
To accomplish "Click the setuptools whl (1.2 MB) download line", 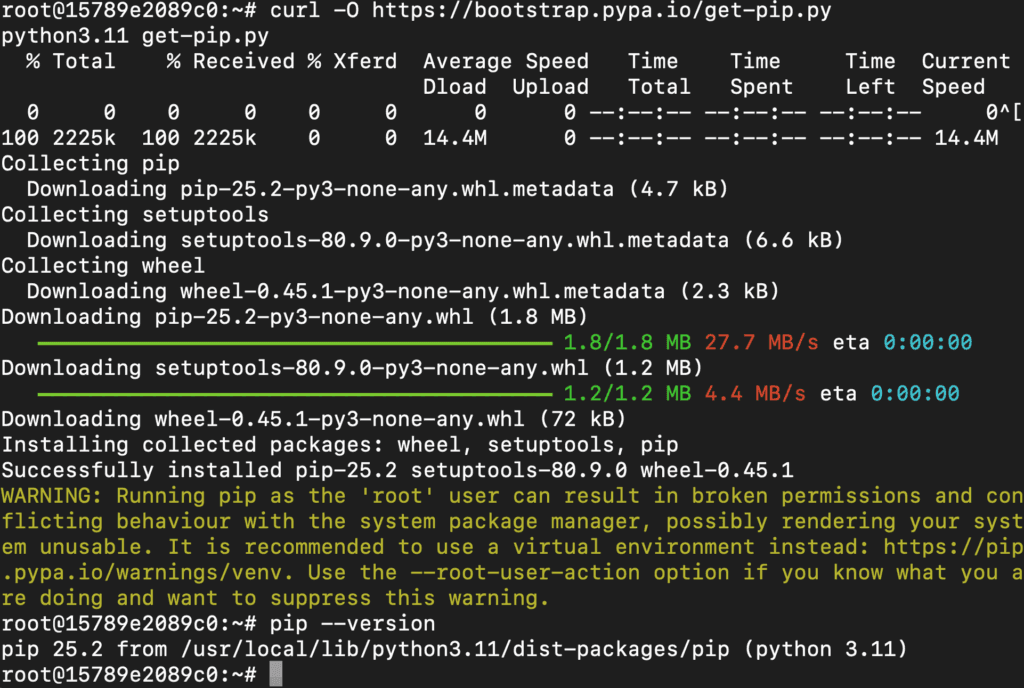I will pyautogui.click(x=351, y=367).
